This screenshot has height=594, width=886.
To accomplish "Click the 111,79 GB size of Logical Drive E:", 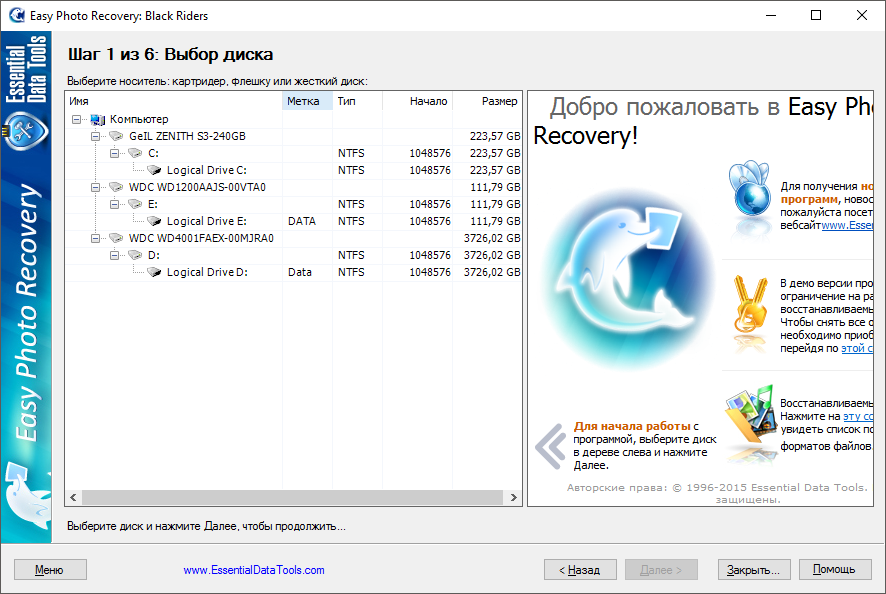I will click(496, 221).
